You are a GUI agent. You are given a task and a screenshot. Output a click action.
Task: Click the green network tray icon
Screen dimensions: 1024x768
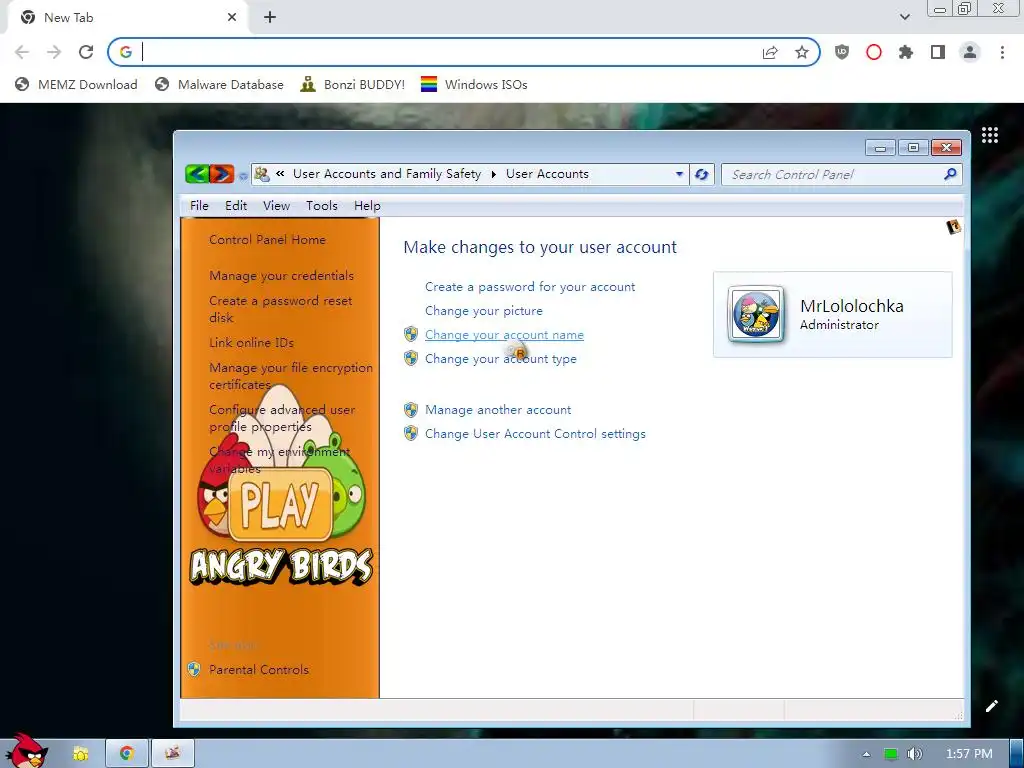(891, 754)
